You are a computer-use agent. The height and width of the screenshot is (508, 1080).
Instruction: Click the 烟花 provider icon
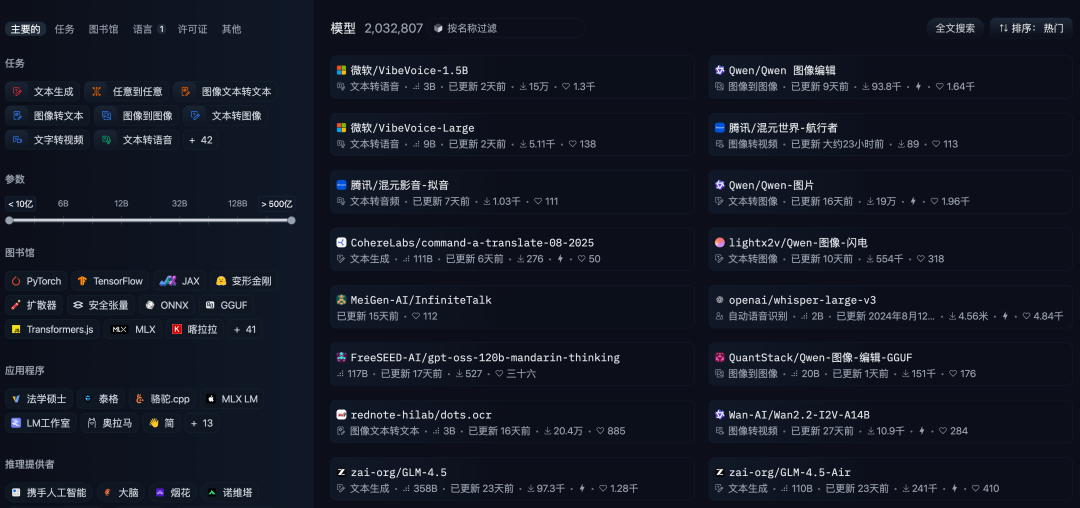[x=160, y=492]
